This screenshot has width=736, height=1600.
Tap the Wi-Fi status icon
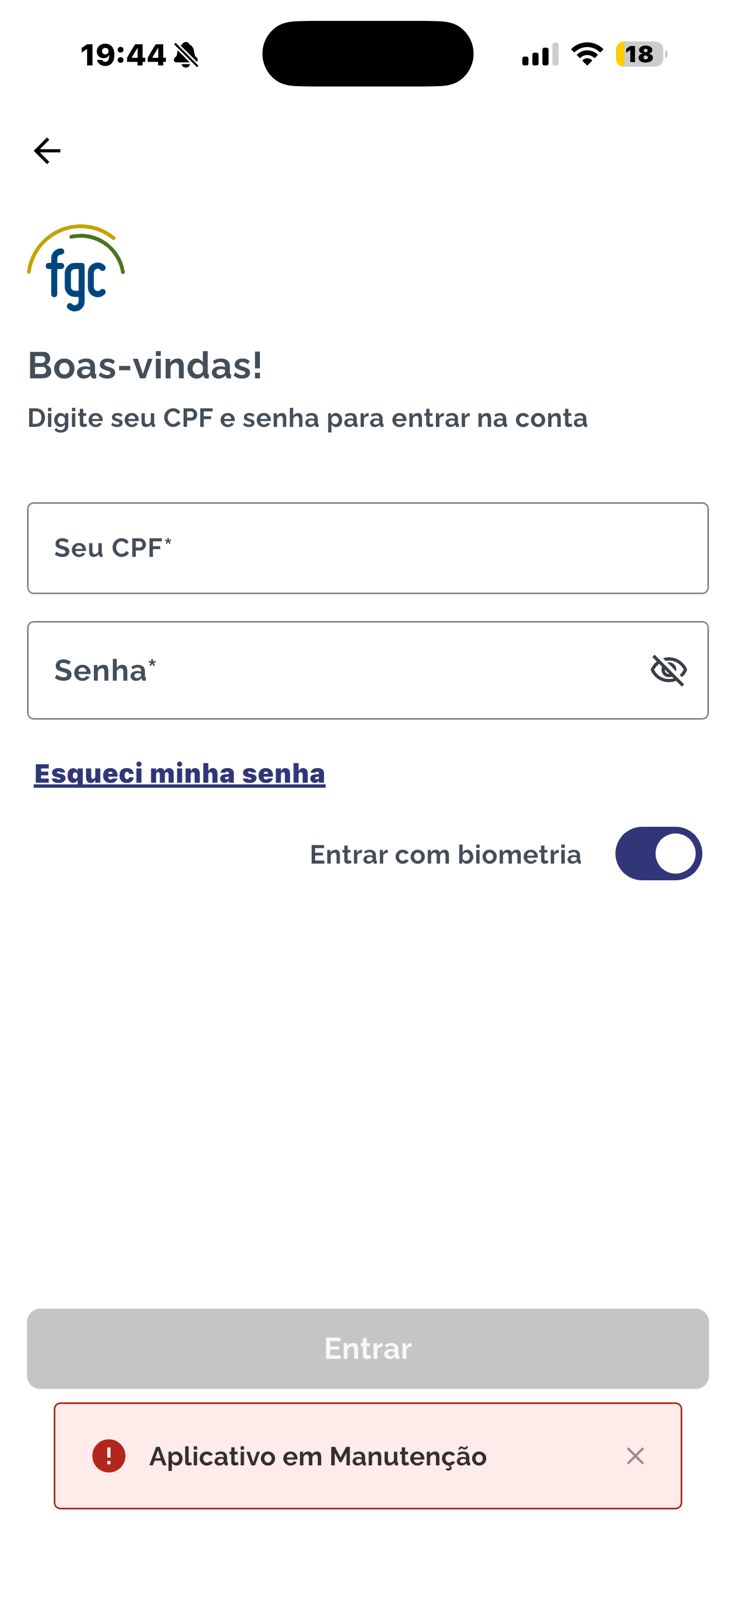pos(587,54)
